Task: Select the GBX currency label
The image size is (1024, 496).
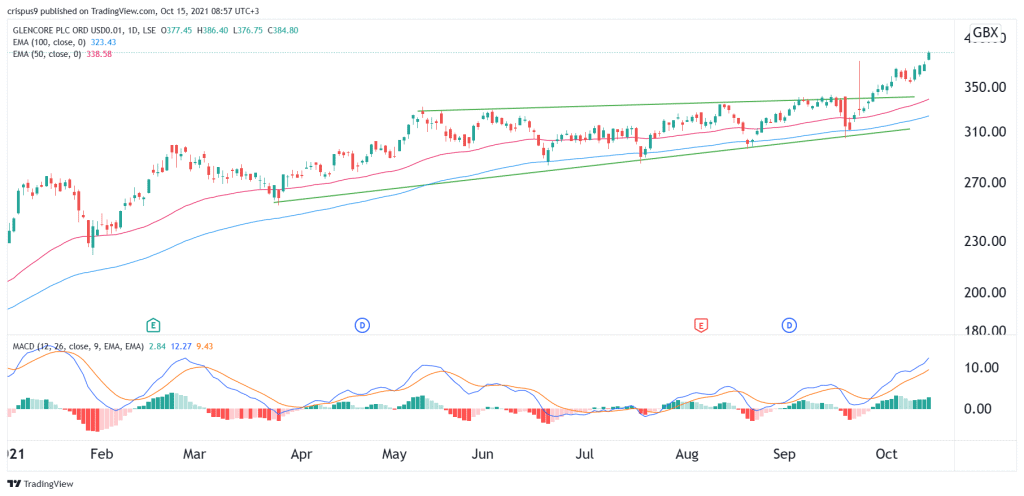Action: pos(985,33)
